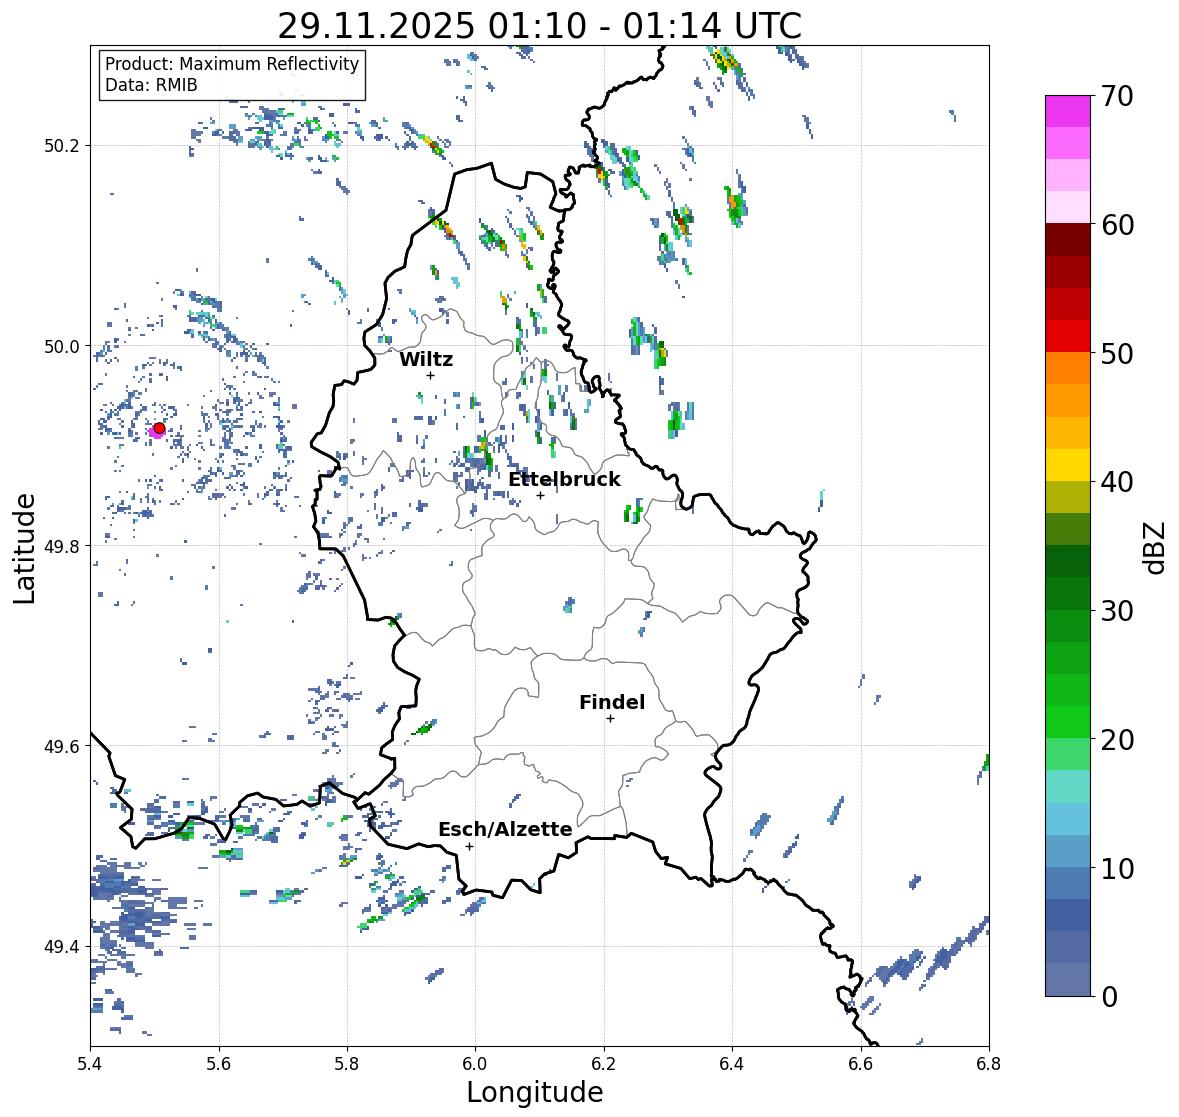Click the 49.8 latitude tick label
This screenshot has height=1117, width=1179.
pyautogui.click(x=62, y=546)
